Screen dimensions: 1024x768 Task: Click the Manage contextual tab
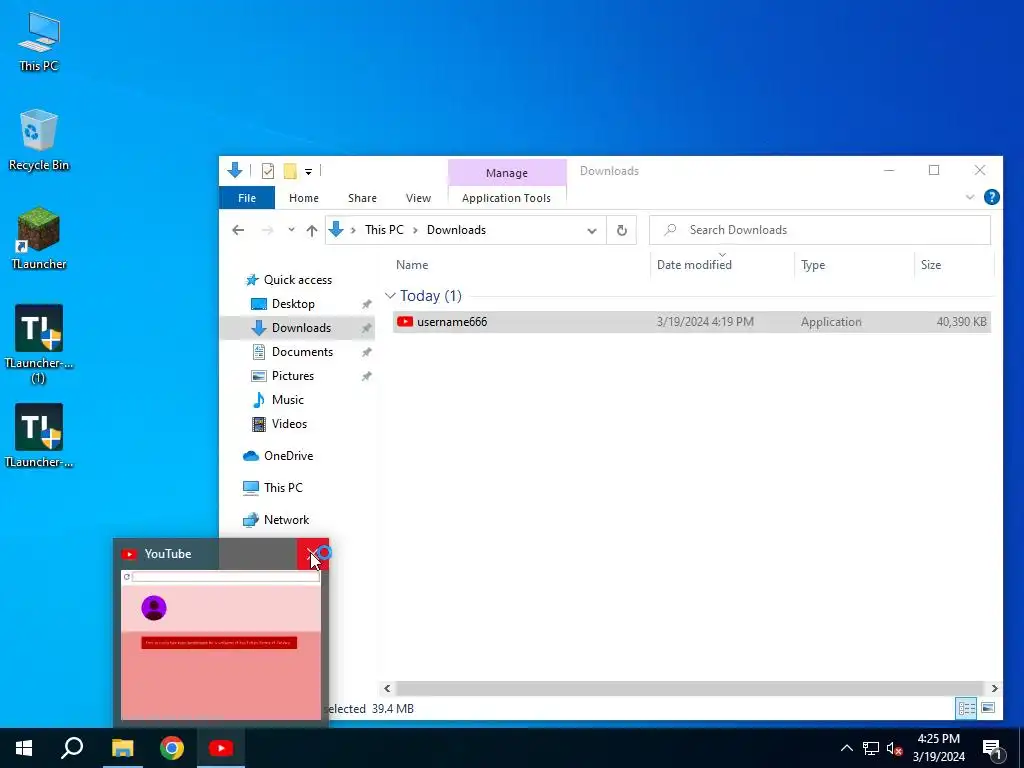click(507, 173)
